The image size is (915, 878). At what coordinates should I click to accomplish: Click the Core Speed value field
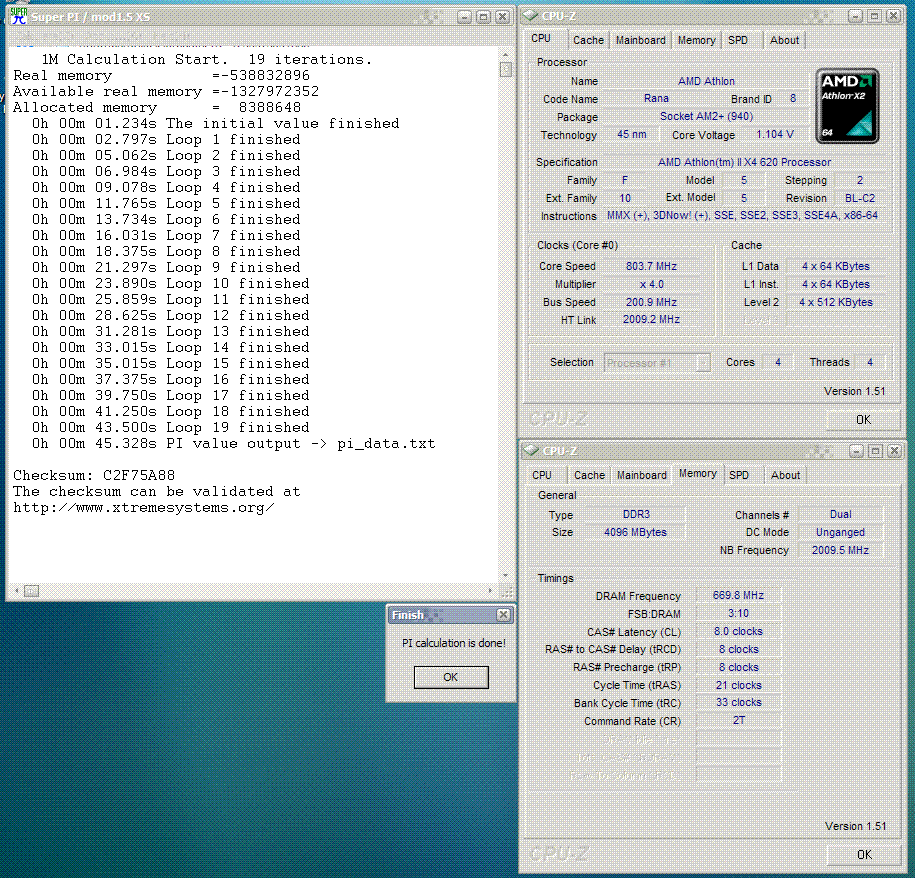(651, 266)
